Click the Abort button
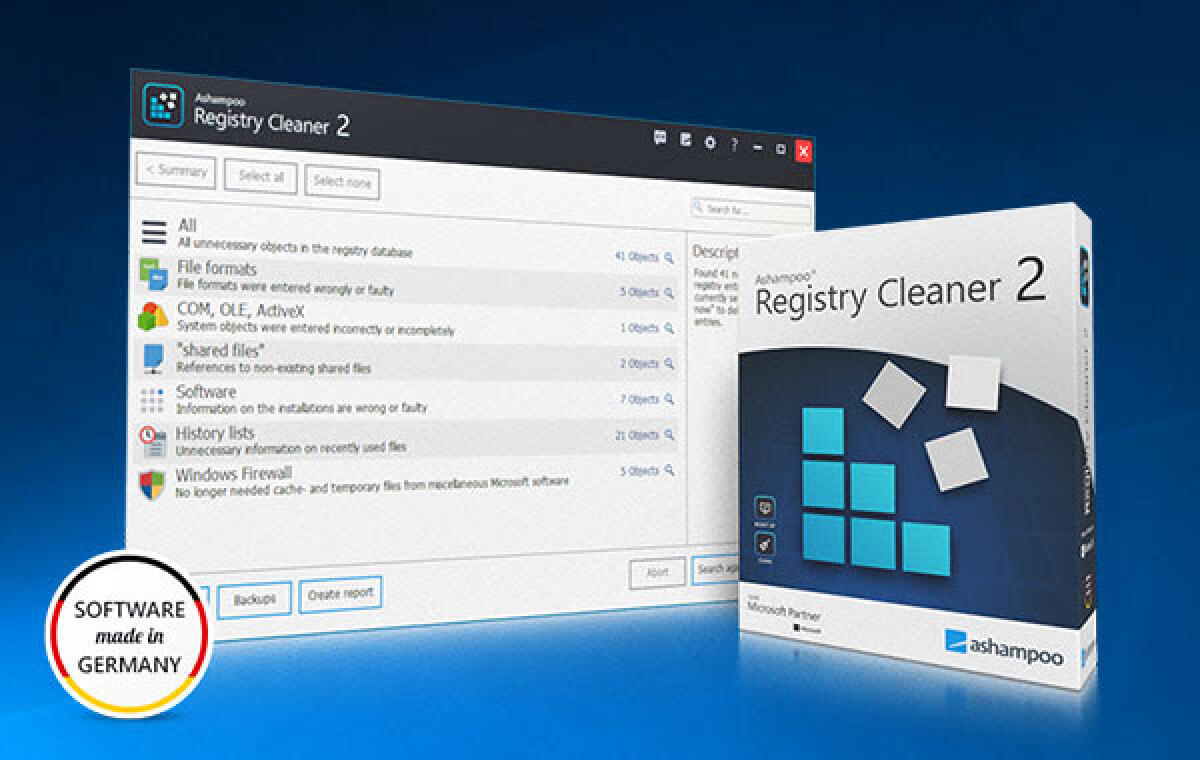 pos(657,571)
